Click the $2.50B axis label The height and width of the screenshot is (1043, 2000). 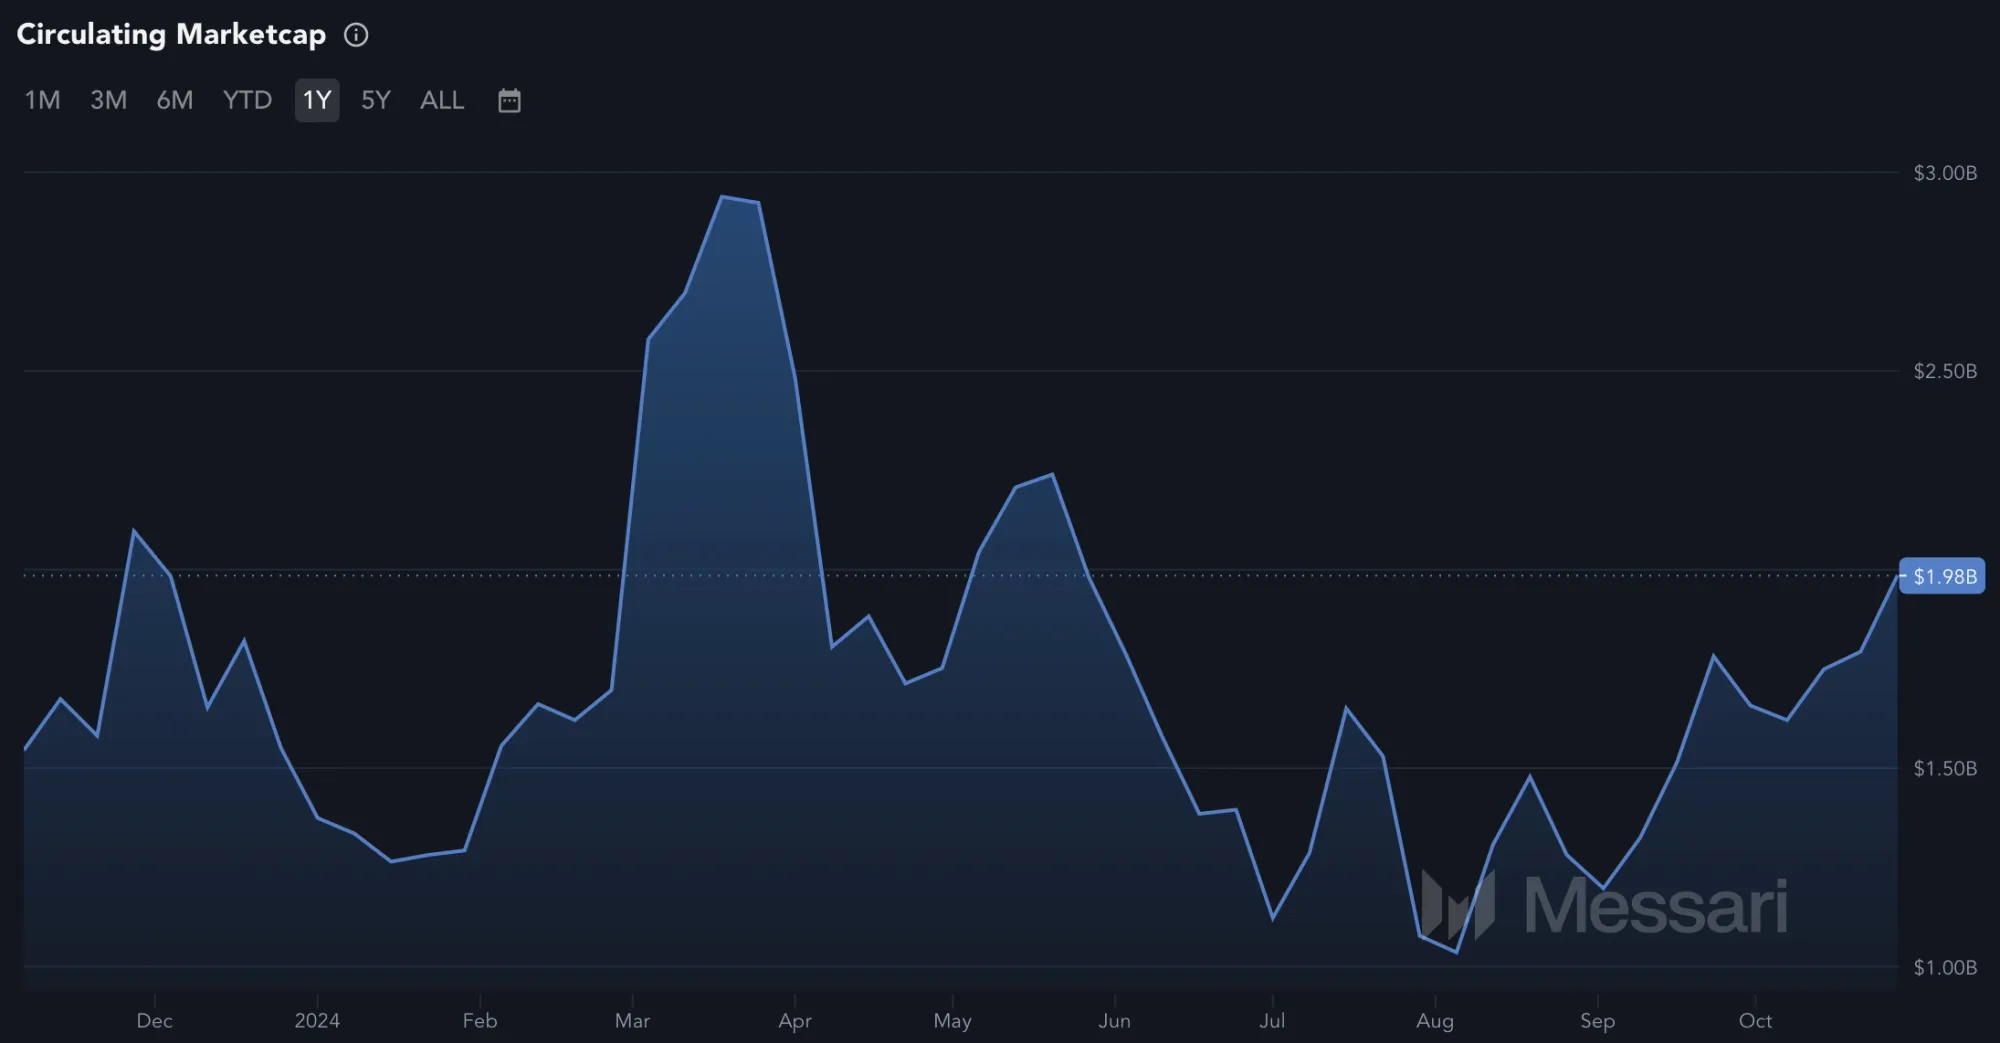(x=1945, y=371)
